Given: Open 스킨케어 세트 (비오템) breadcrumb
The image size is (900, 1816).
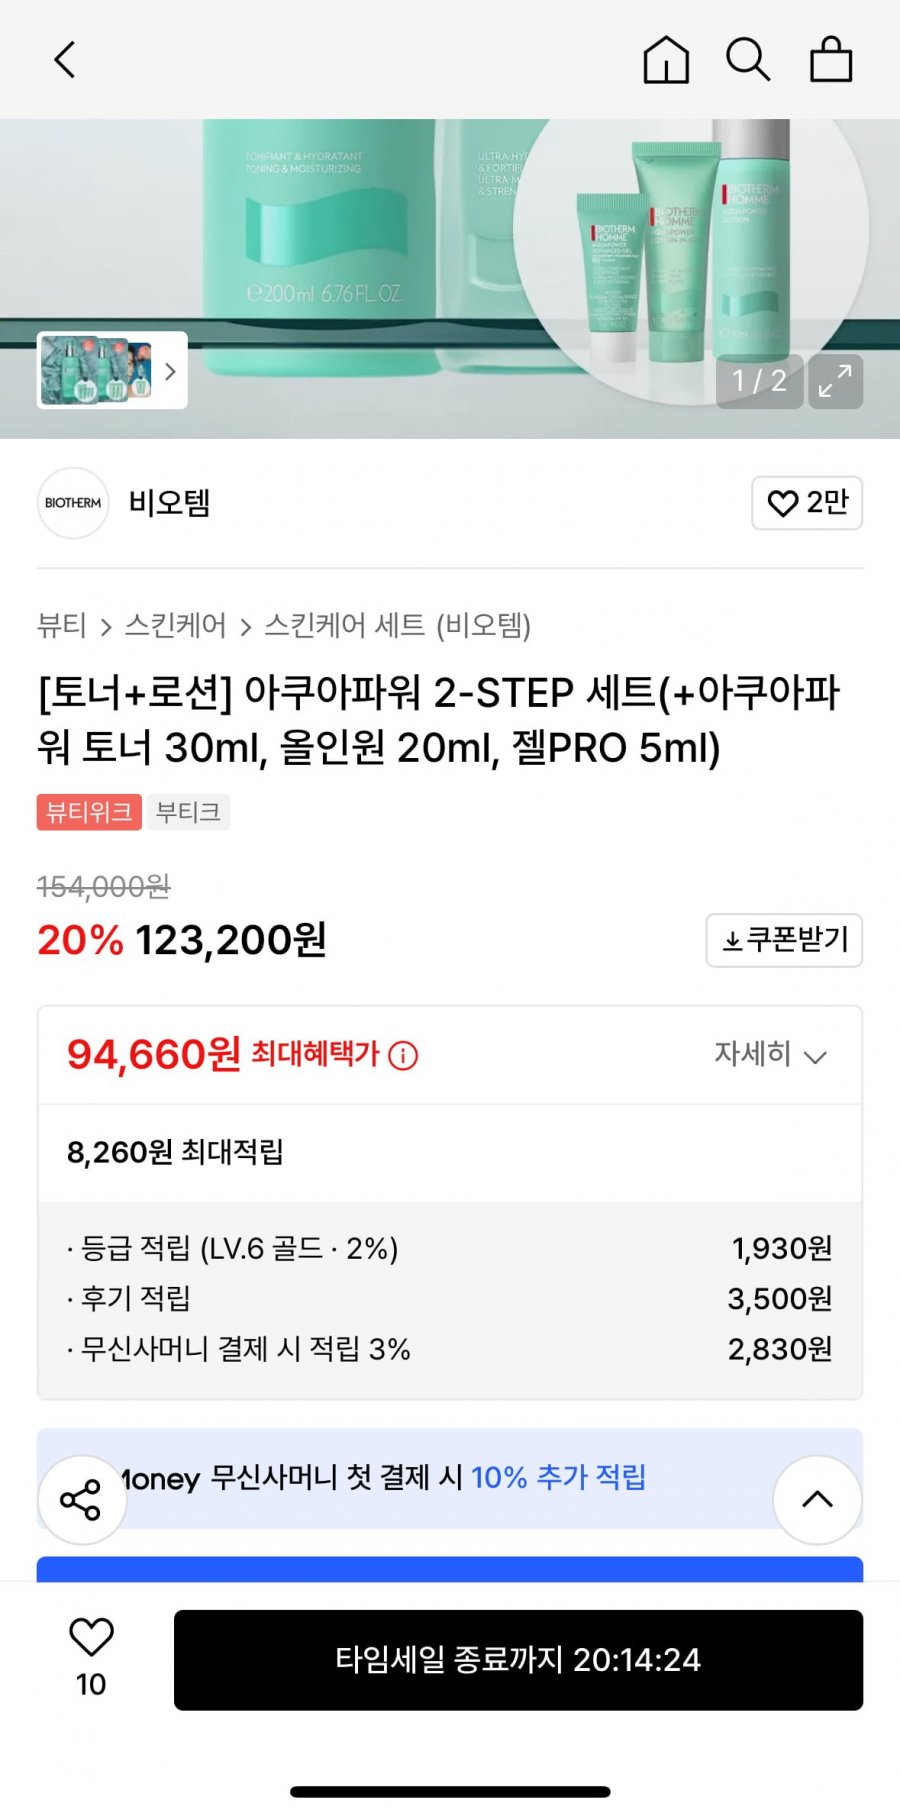Looking at the screenshot, I should [397, 626].
